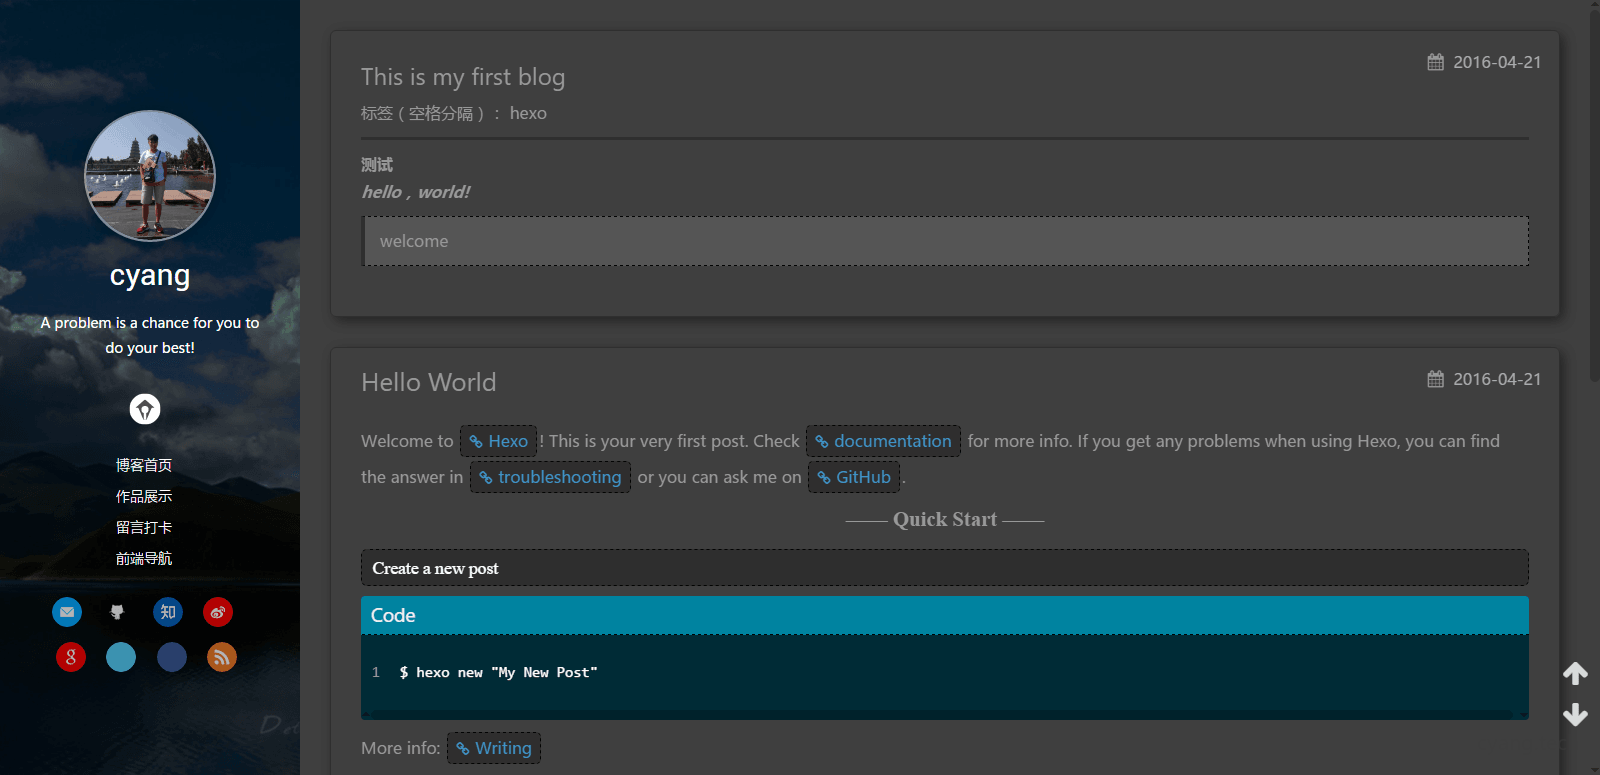Click the red Google icon
This screenshot has width=1600, height=775.
[71, 657]
